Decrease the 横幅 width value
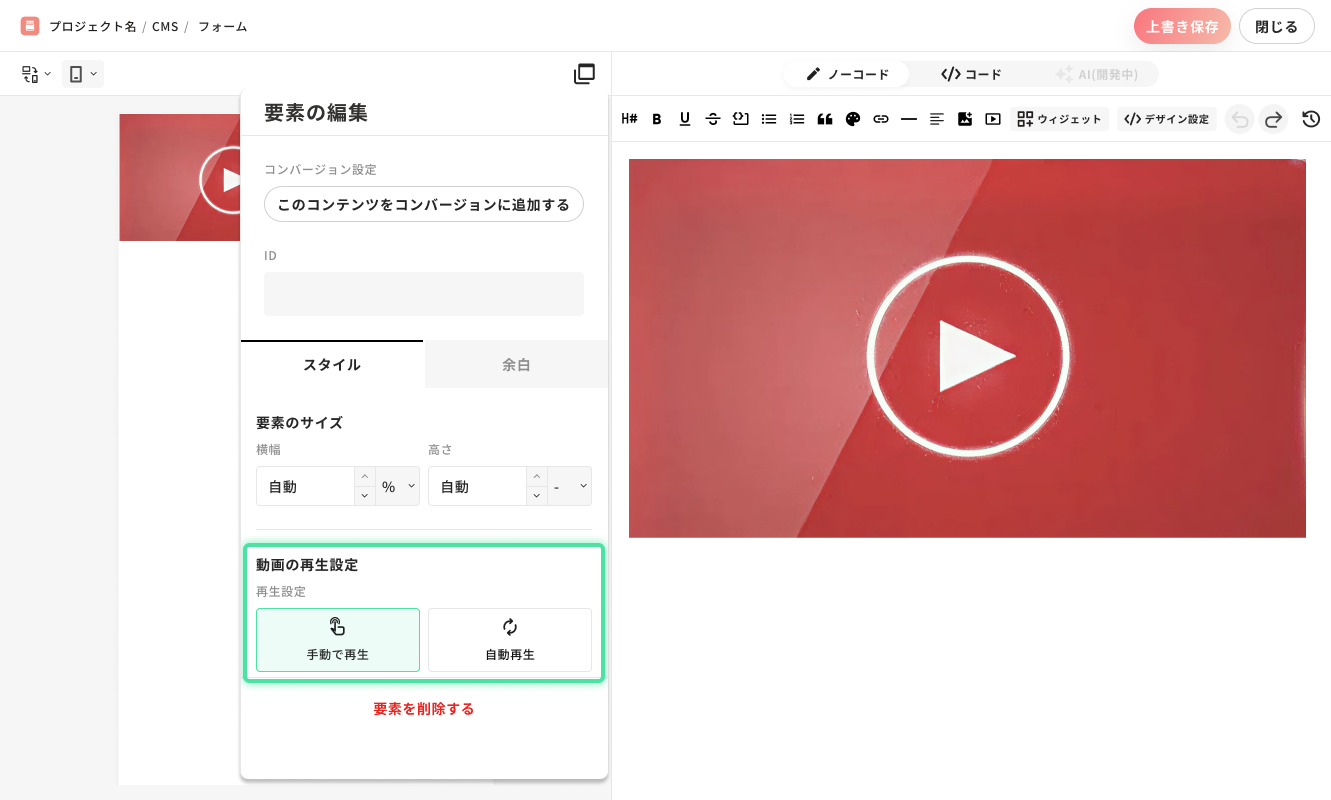The height and width of the screenshot is (800, 1331). (x=365, y=496)
